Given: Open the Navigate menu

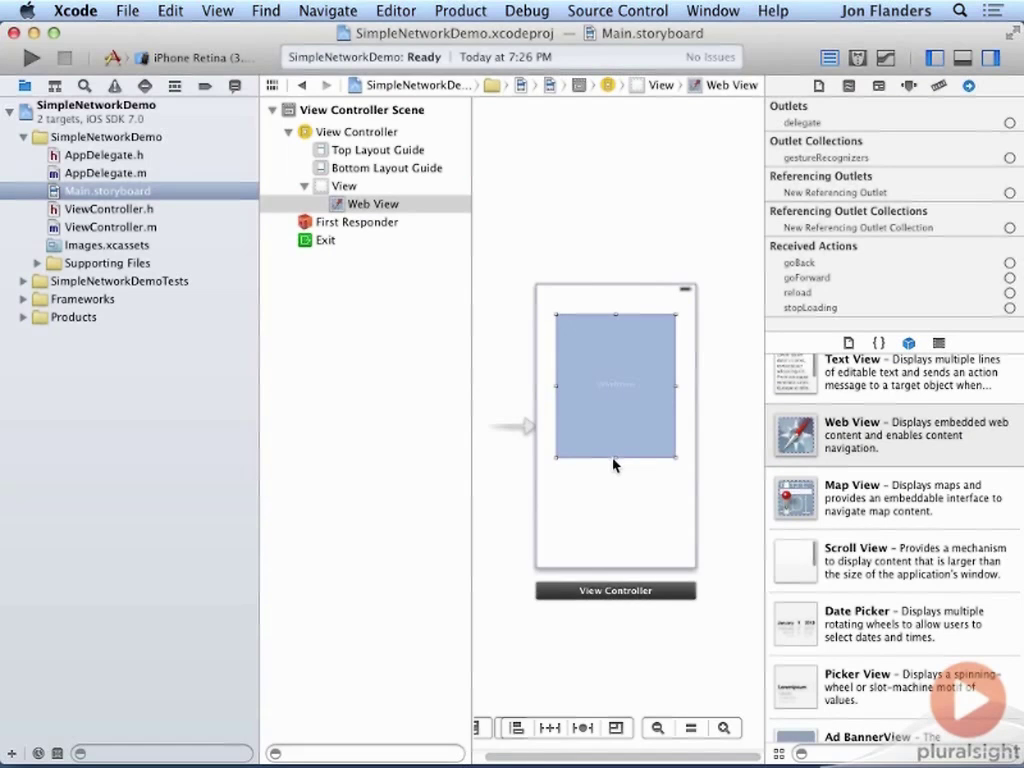Looking at the screenshot, I should [x=328, y=11].
